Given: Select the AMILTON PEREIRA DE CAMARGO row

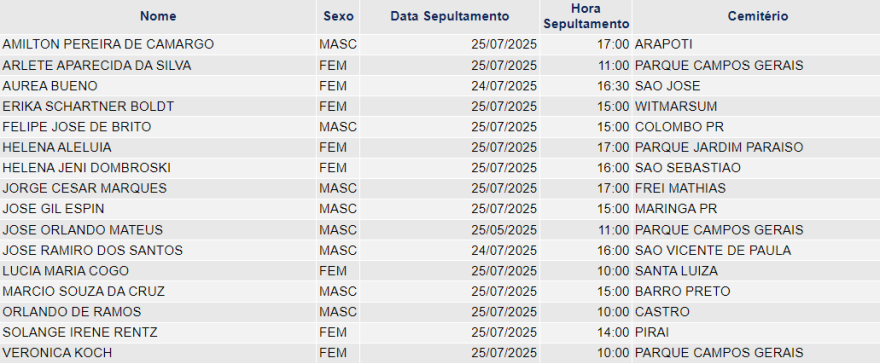Looking at the screenshot, I should tap(440, 44).
